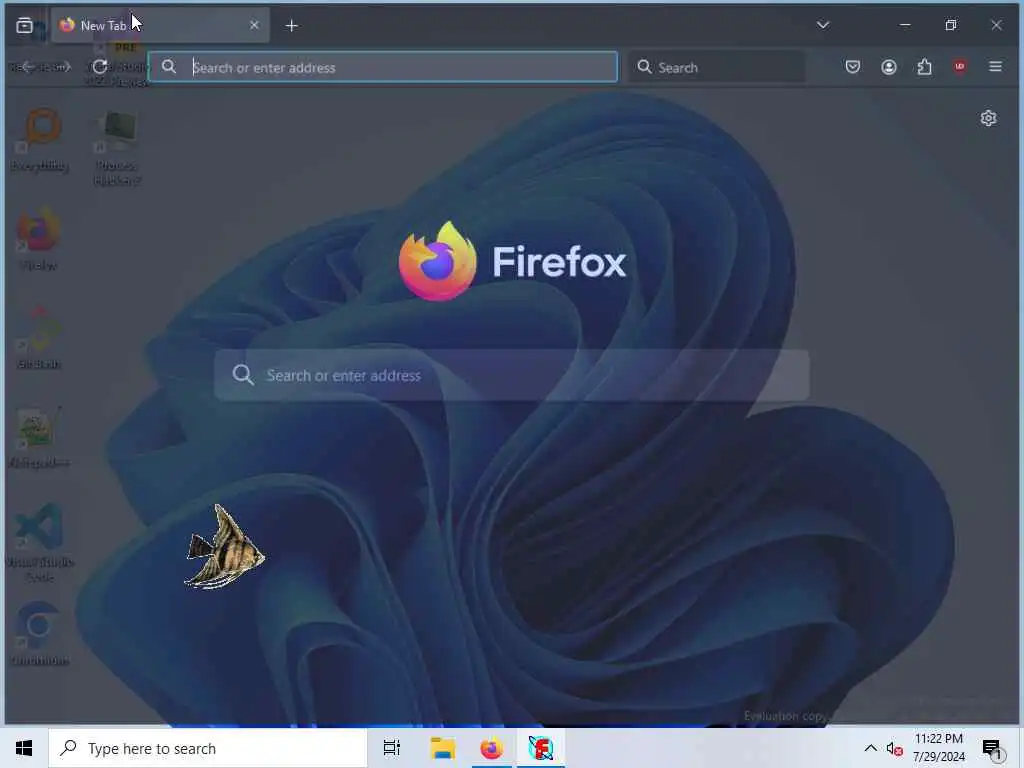
Task: Open Task View from the taskbar
Action: [x=392, y=748]
